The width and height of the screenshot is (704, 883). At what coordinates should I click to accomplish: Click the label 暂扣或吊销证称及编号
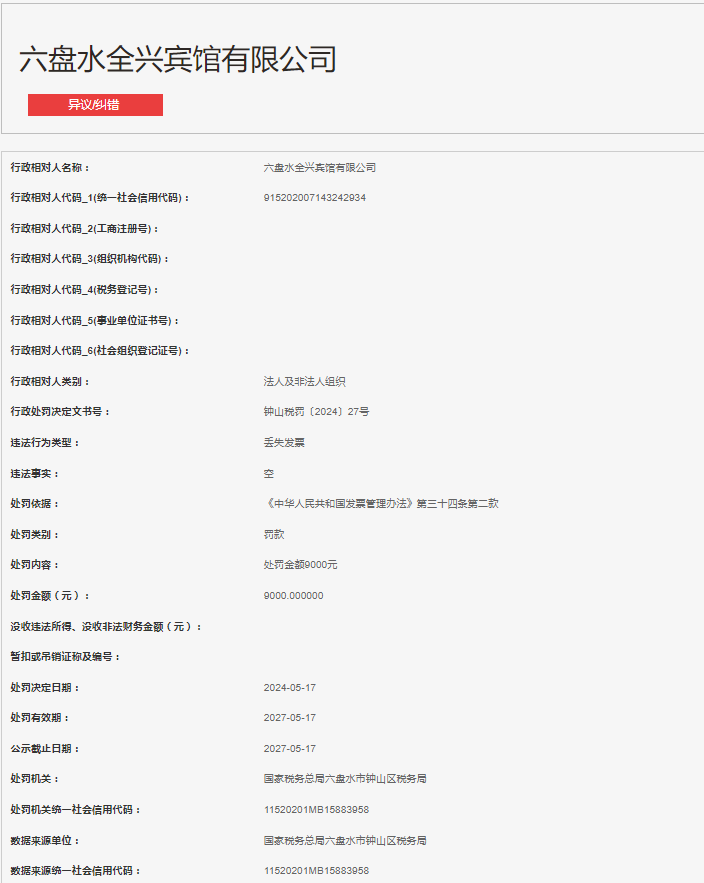(x=65, y=657)
